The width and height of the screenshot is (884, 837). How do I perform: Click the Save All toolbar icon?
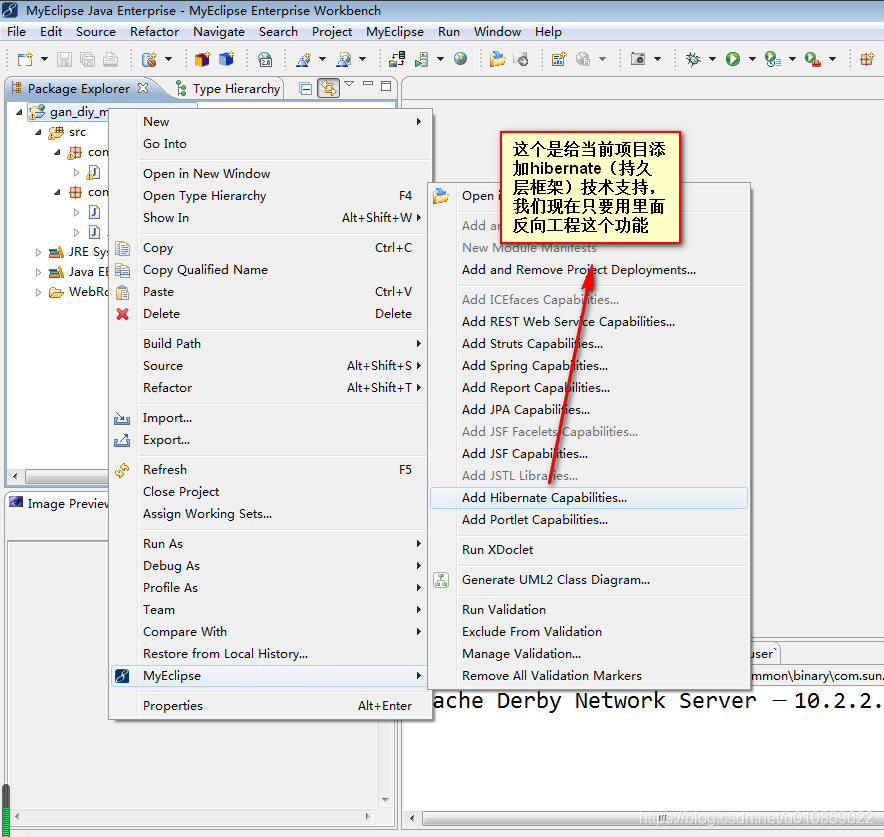87,59
